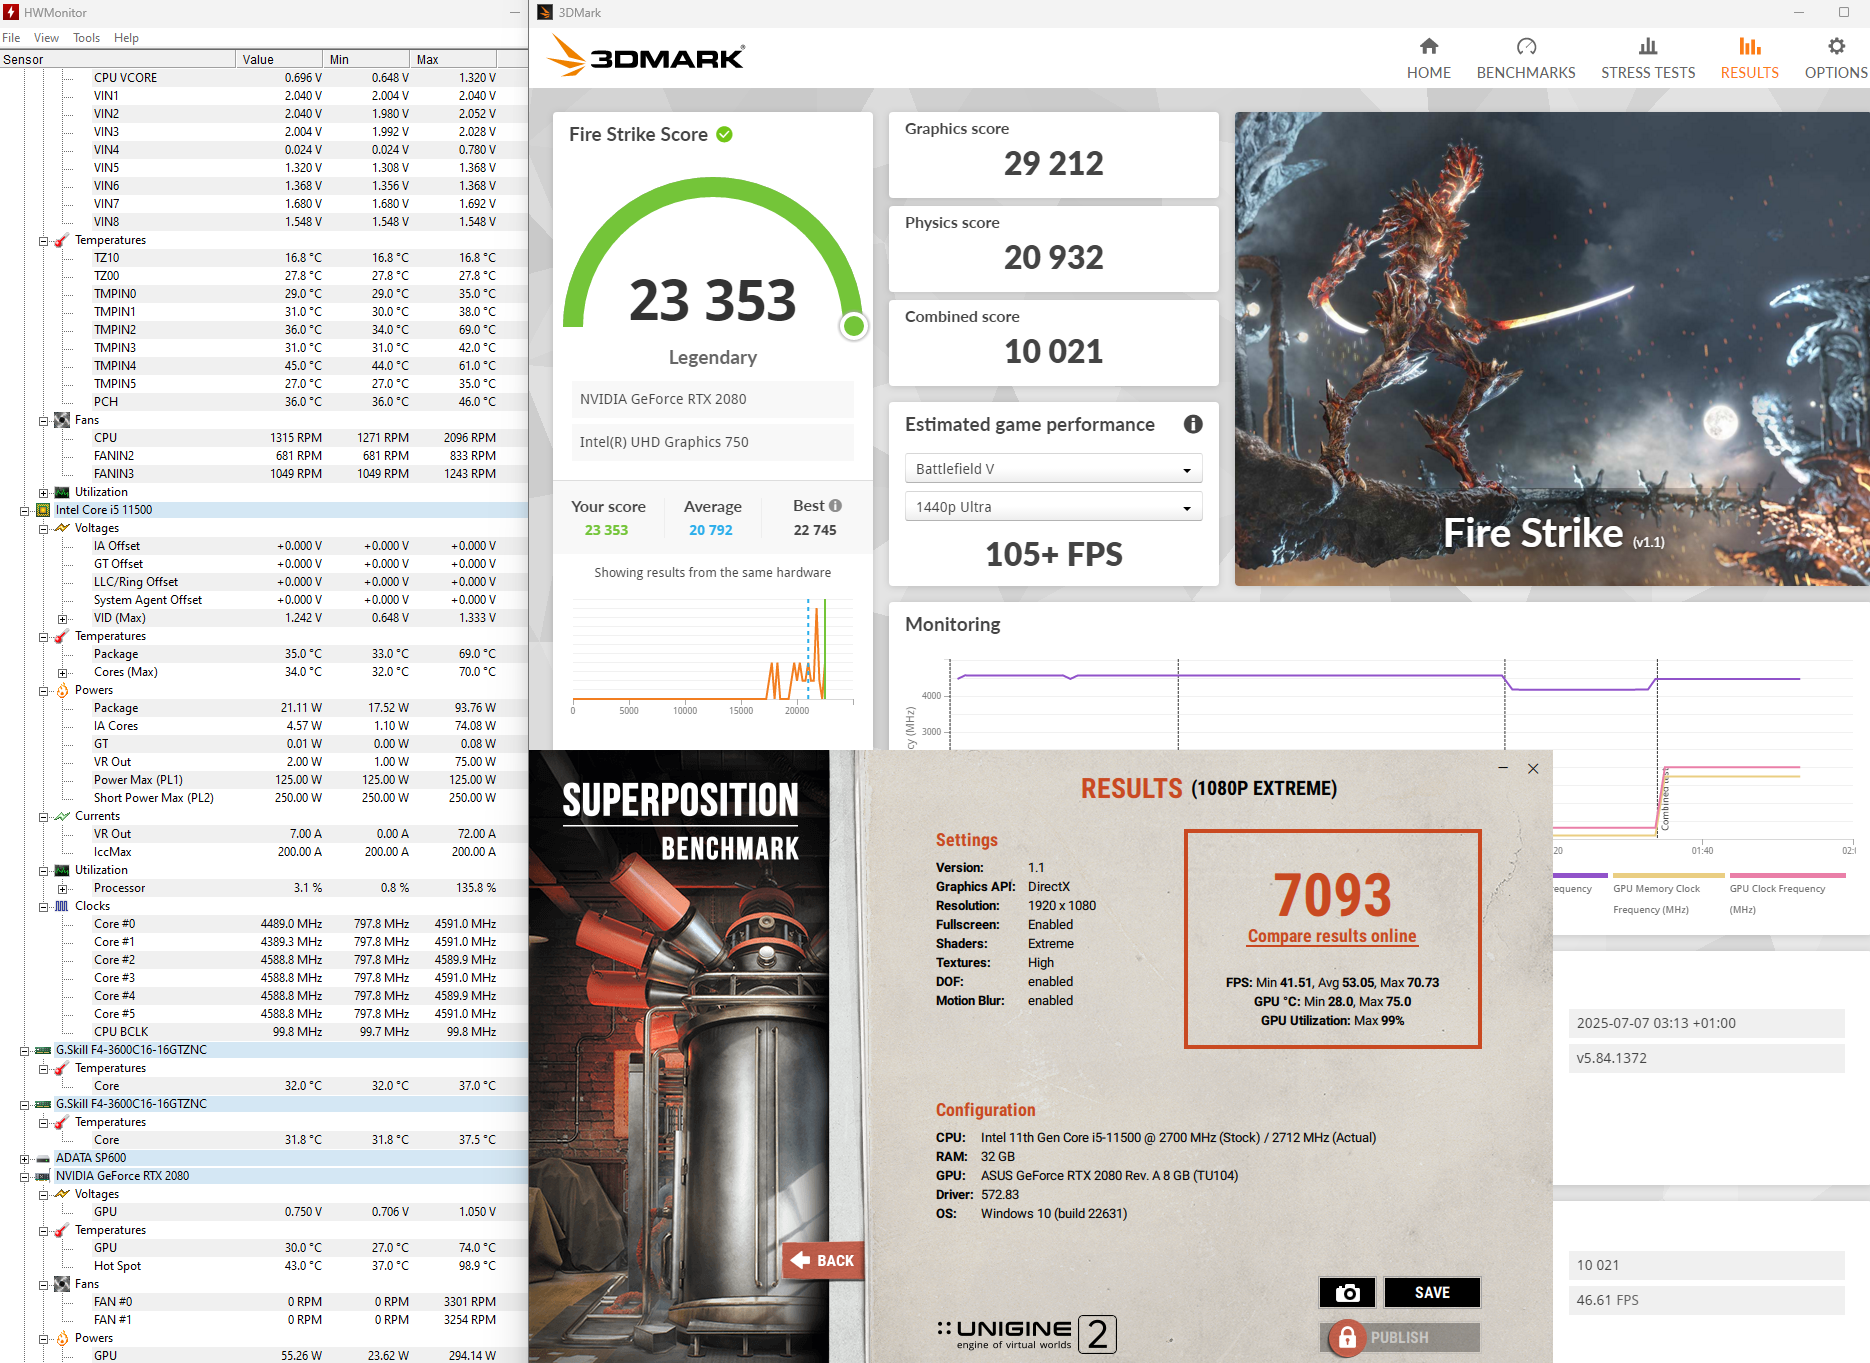
Task: Click the Currents icon in HWMonitor
Action: (62, 816)
